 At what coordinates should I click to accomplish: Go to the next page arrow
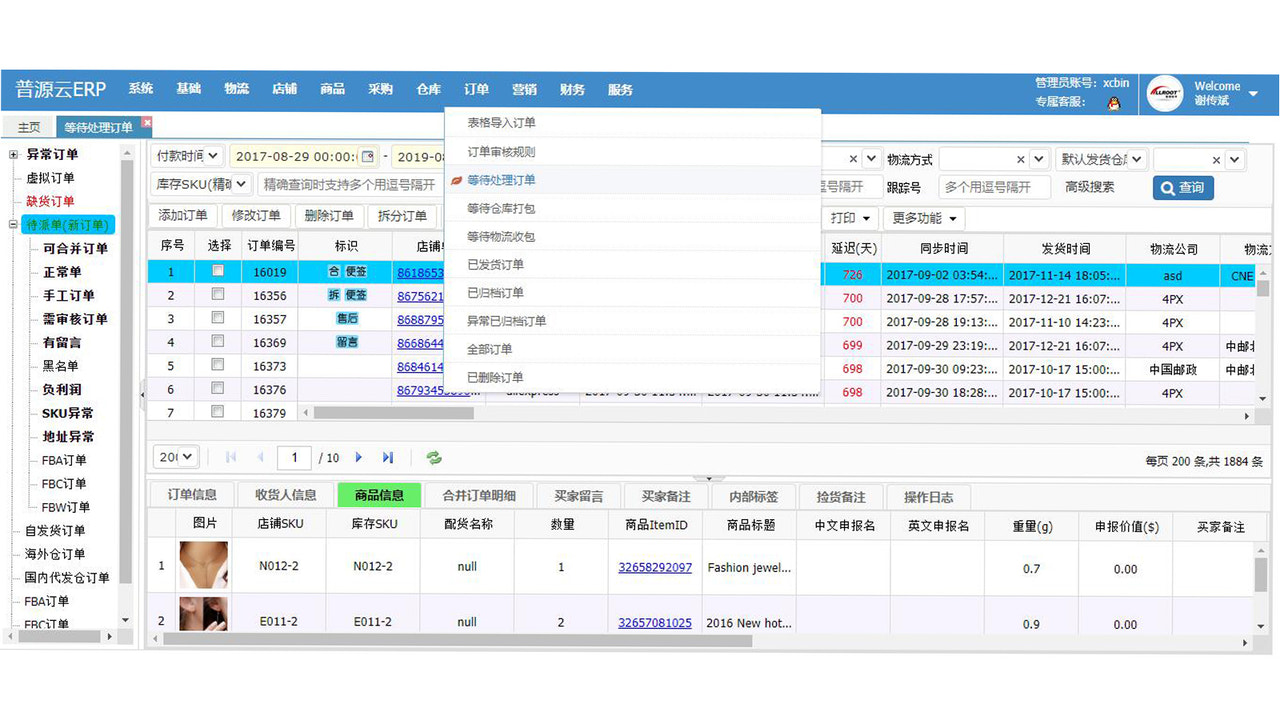coord(359,457)
